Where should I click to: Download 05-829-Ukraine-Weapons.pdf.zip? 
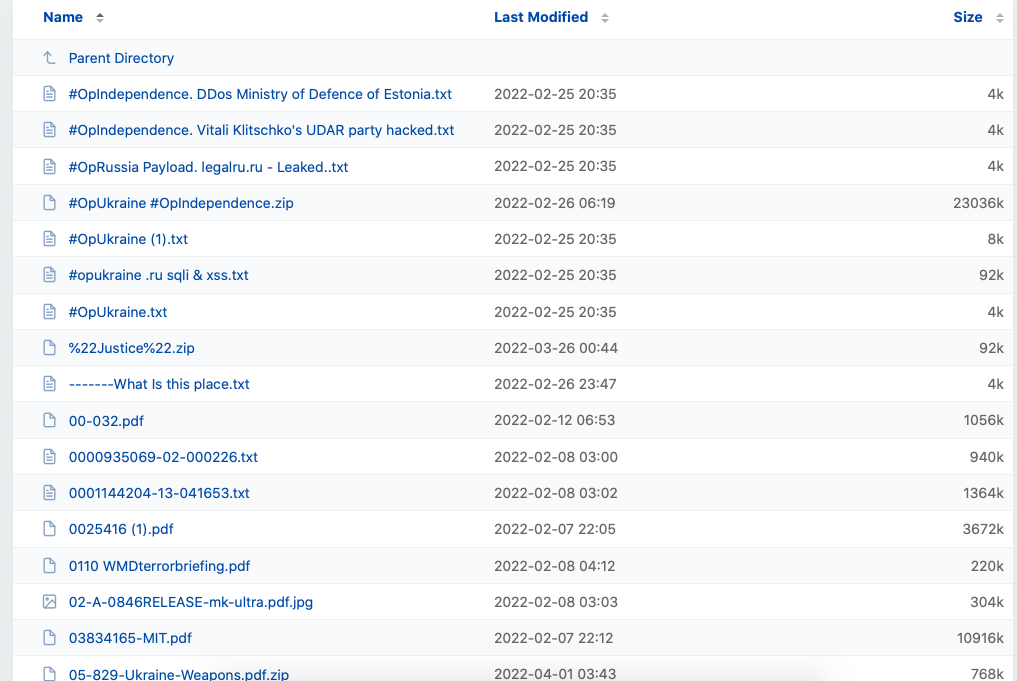coord(179,674)
